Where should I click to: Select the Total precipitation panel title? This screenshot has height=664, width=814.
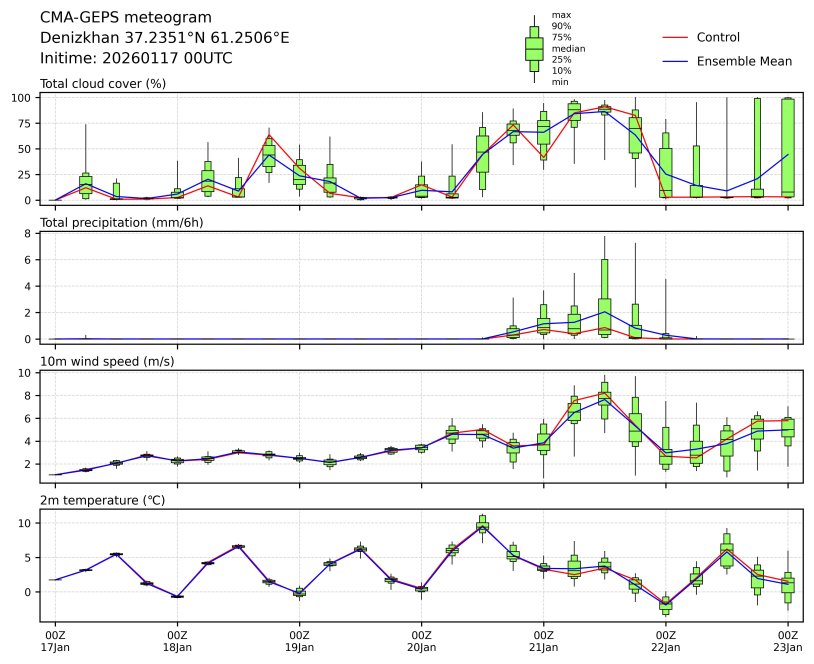pyautogui.click(x=121, y=222)
